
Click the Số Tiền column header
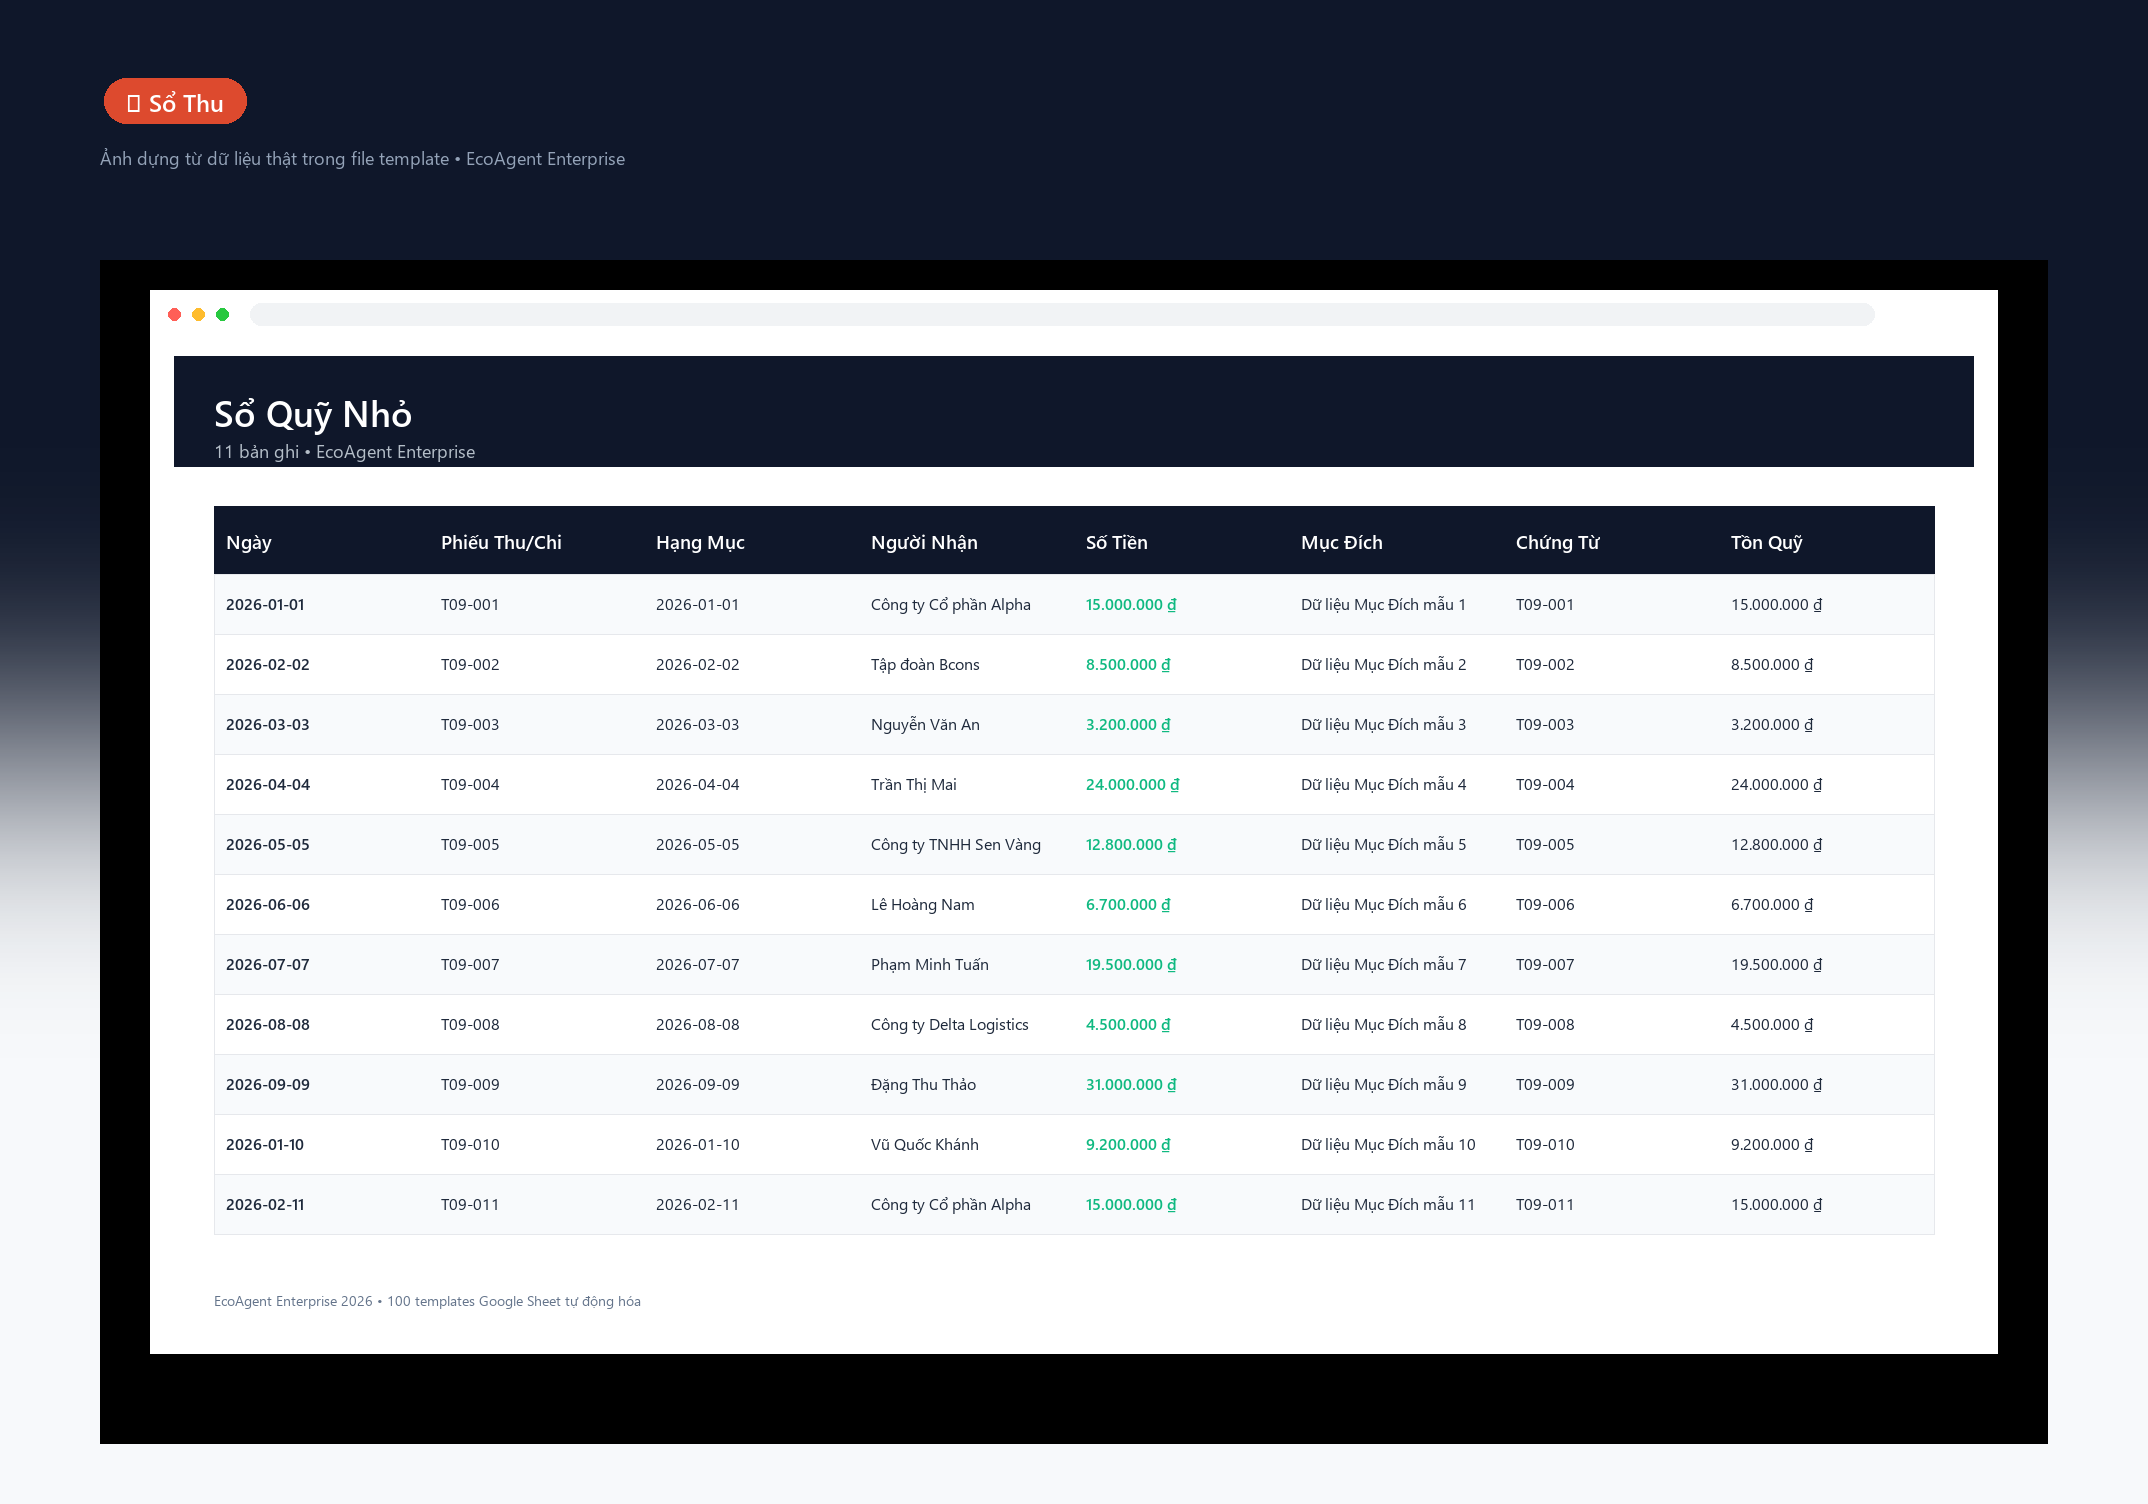coord(1117,542)
